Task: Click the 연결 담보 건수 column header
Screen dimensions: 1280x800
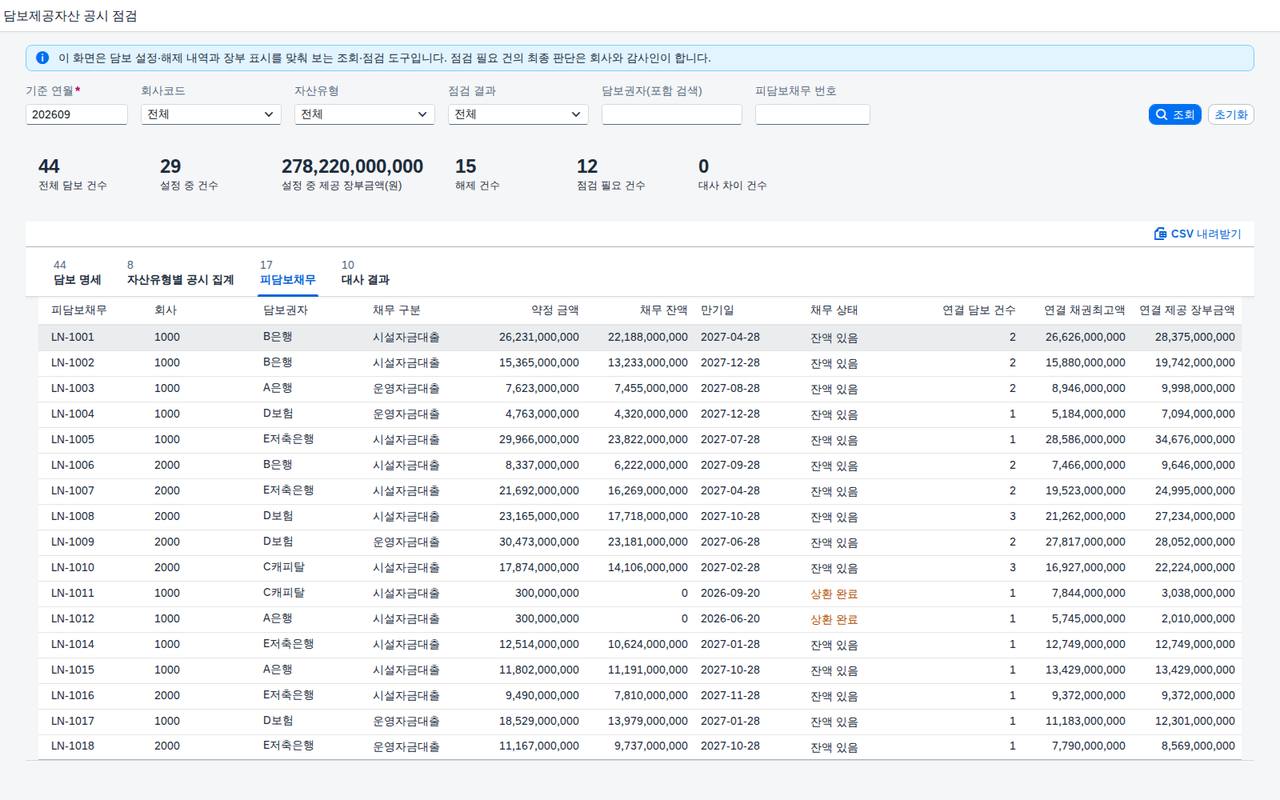Action: click(x=979, y=311)
